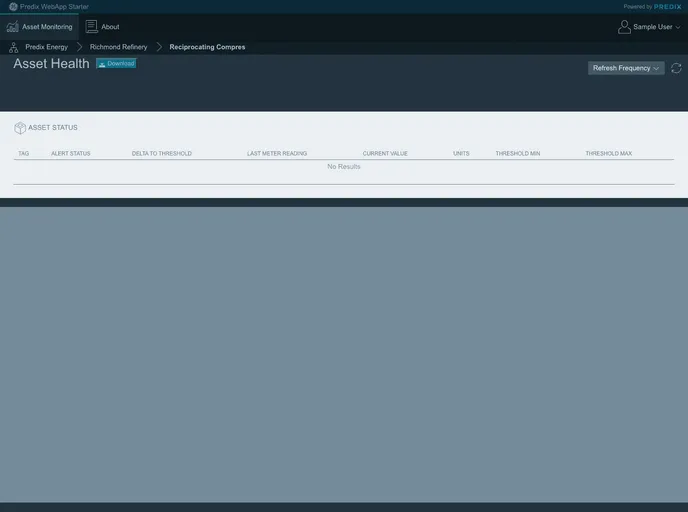The image size is (688, 512).
Task: Expand the Sample User menu chevron
Action: [x=678, y=27]
